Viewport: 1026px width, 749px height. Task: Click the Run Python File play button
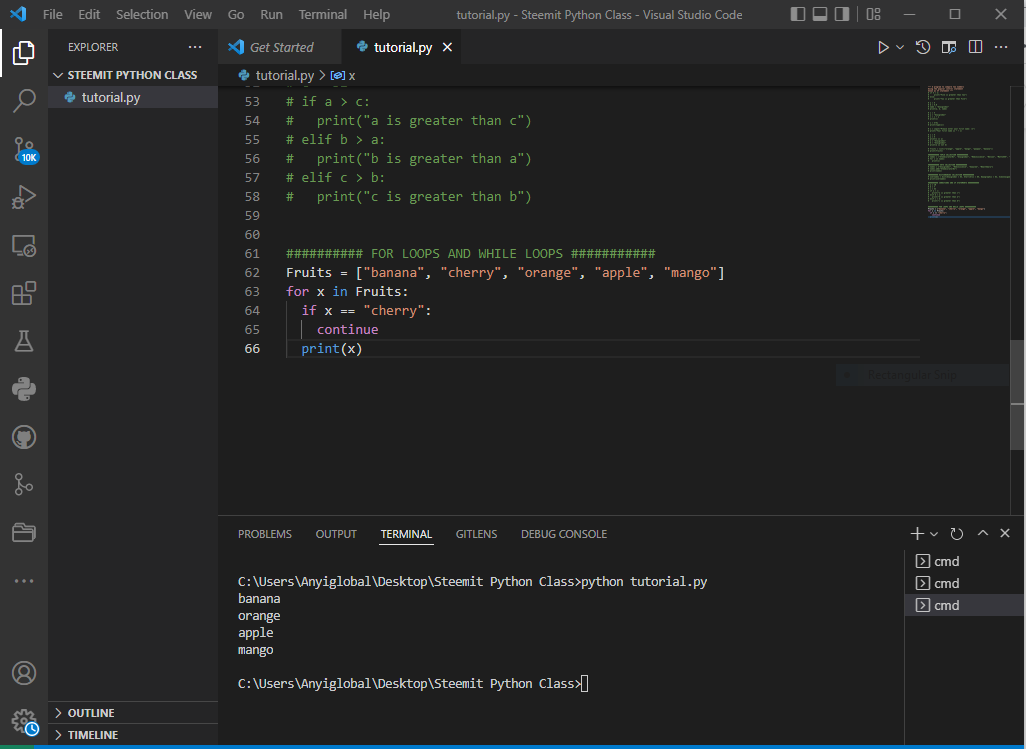click(x=882, y=47)
